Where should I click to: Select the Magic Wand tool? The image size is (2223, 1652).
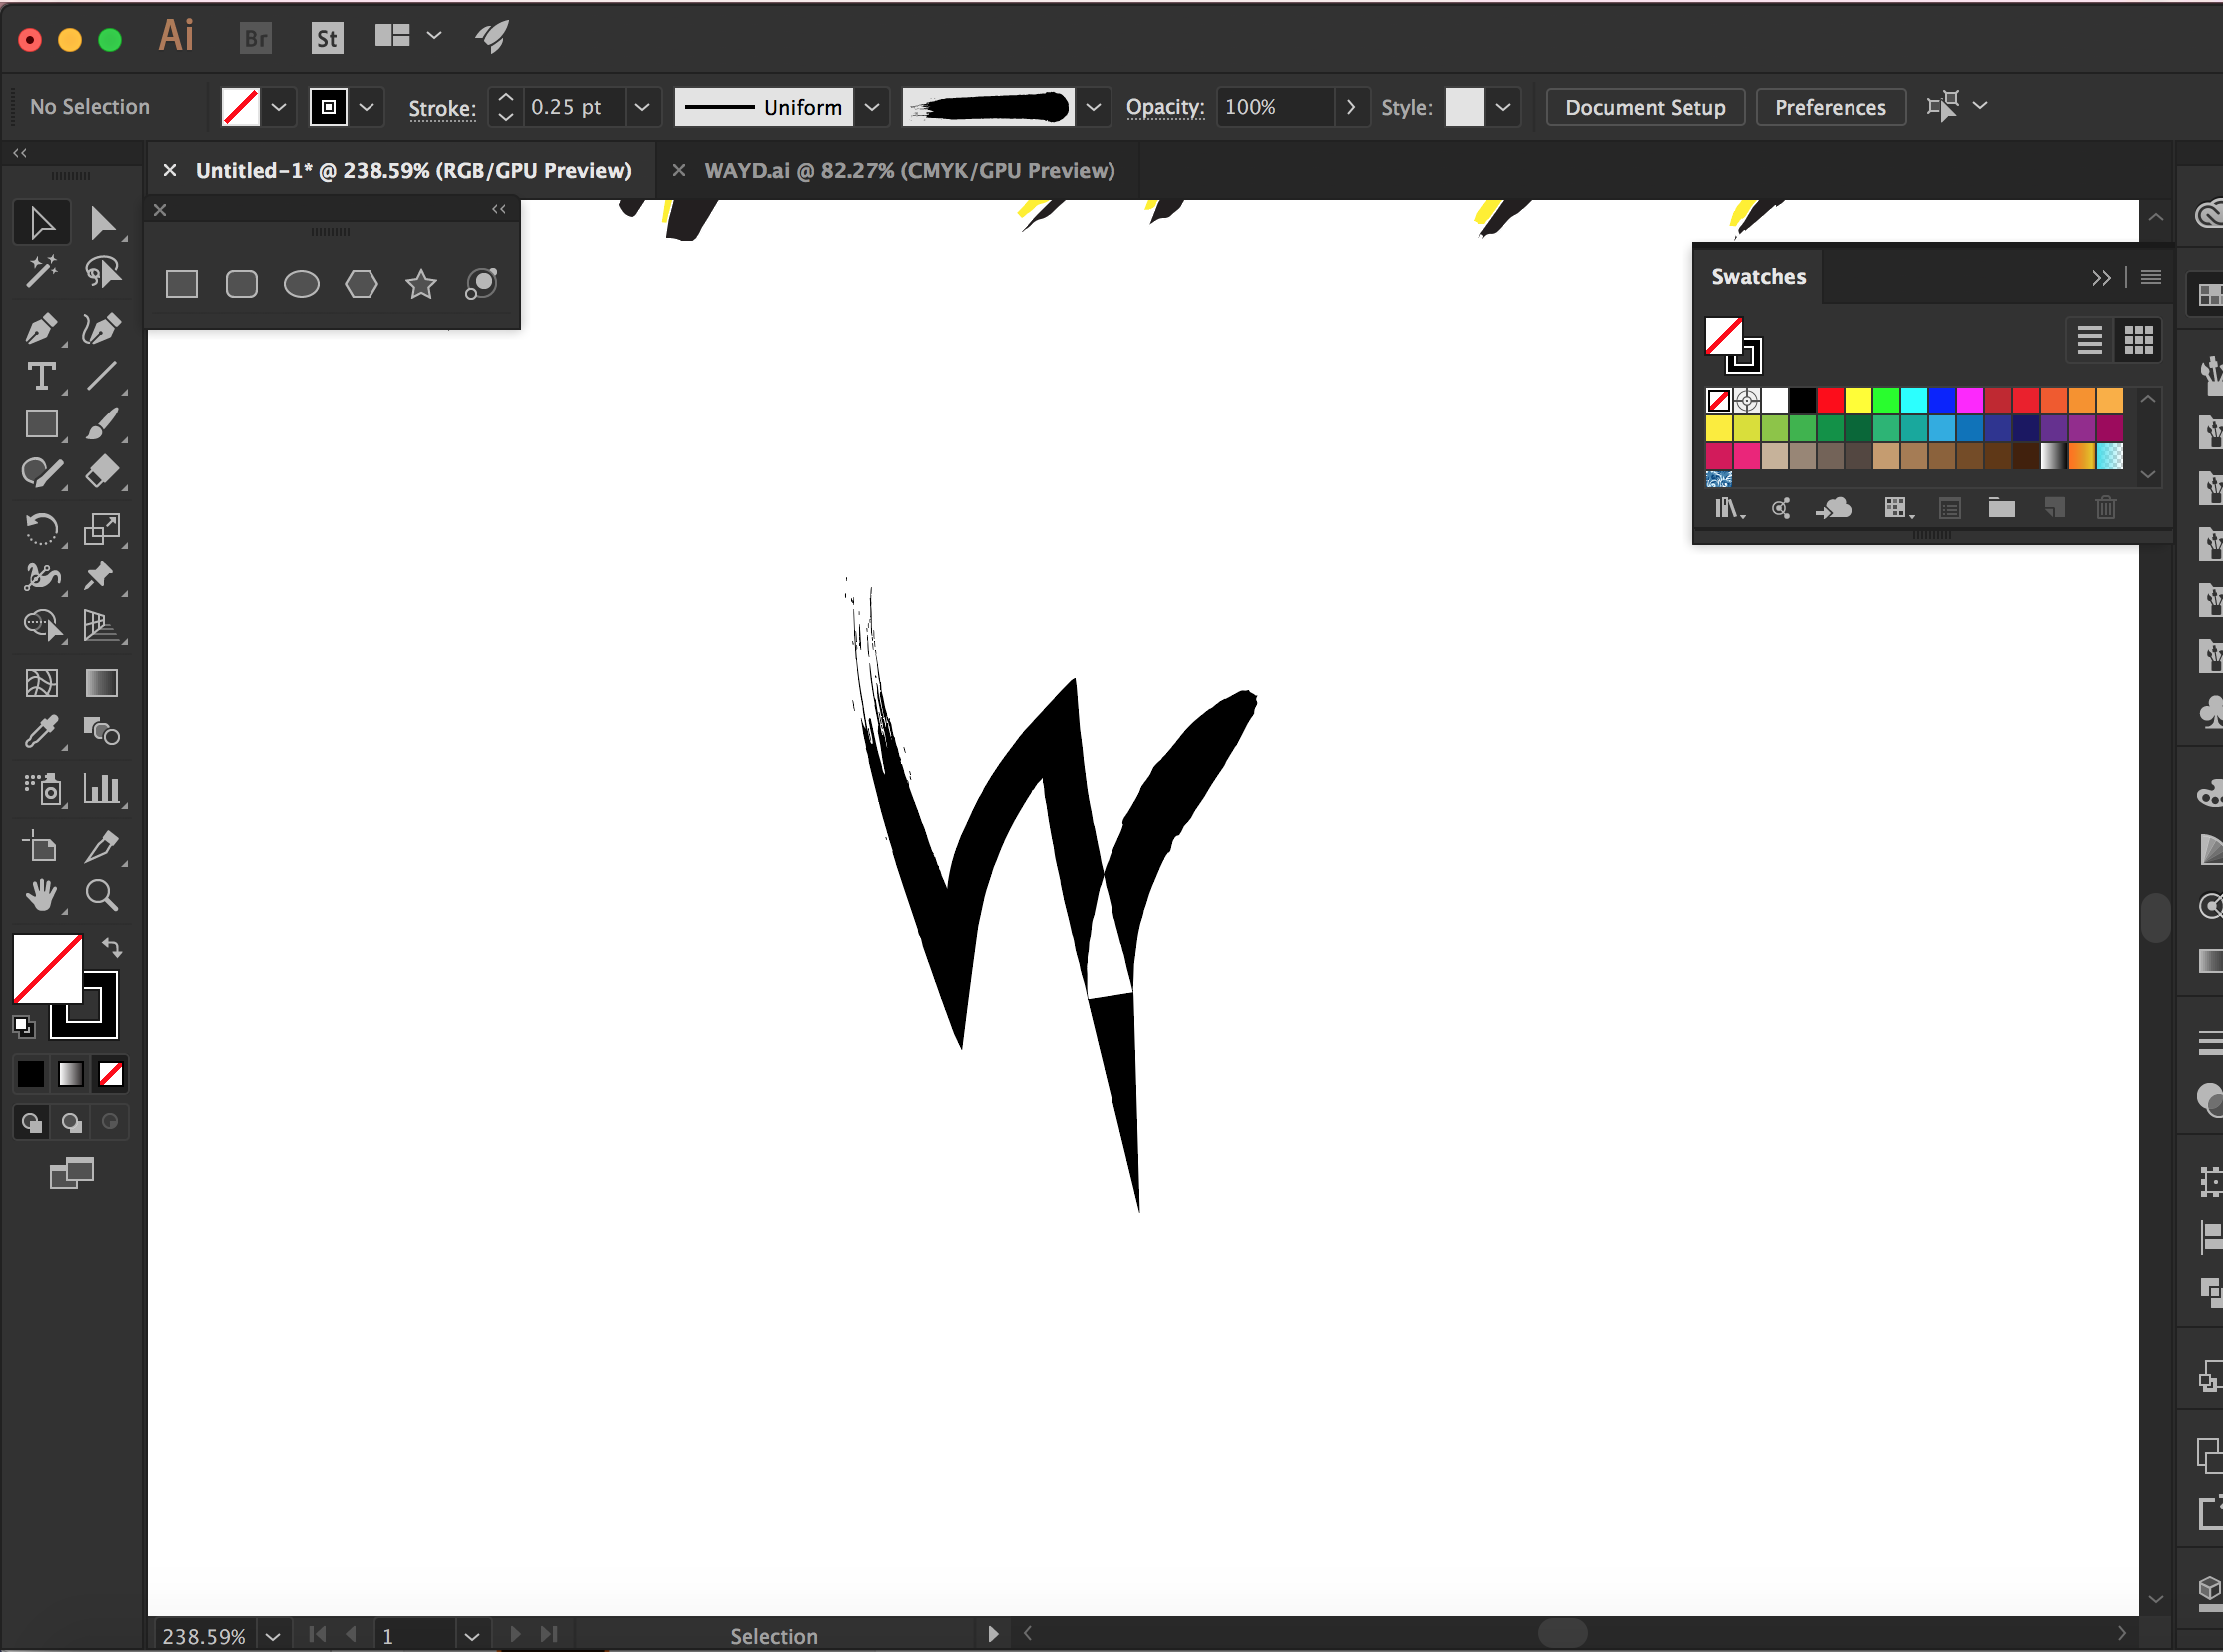click(40, 271)
